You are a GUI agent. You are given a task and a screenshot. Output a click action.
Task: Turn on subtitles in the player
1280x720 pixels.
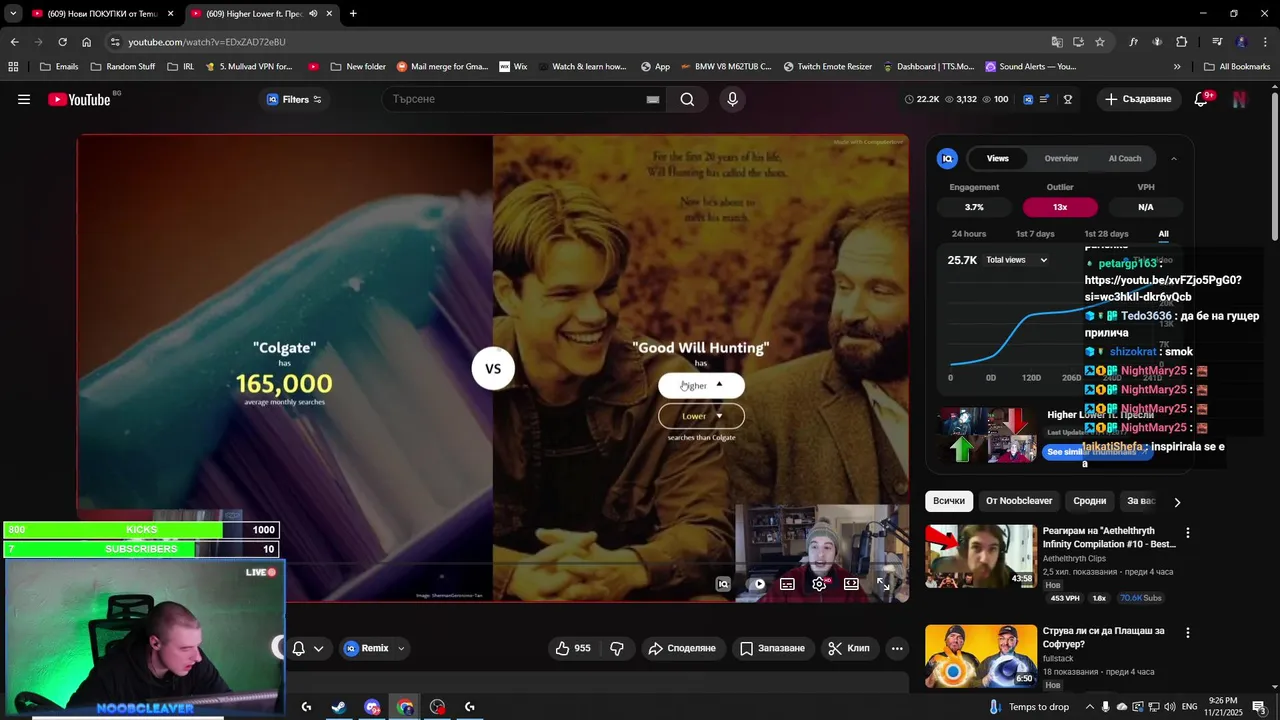tap(787, 584)
